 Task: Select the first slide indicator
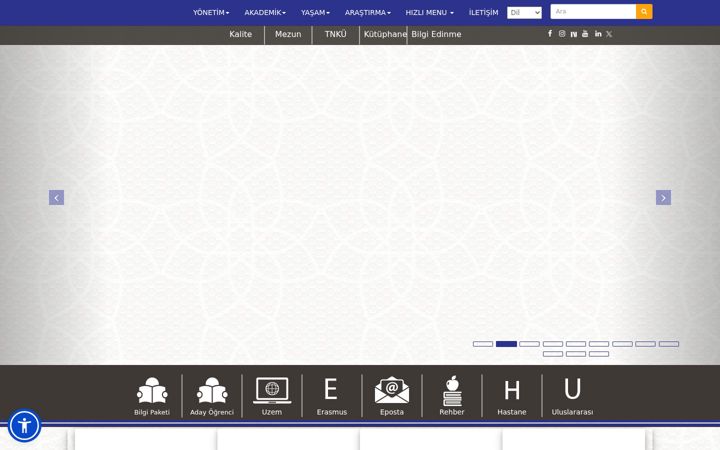click(483, 344)
